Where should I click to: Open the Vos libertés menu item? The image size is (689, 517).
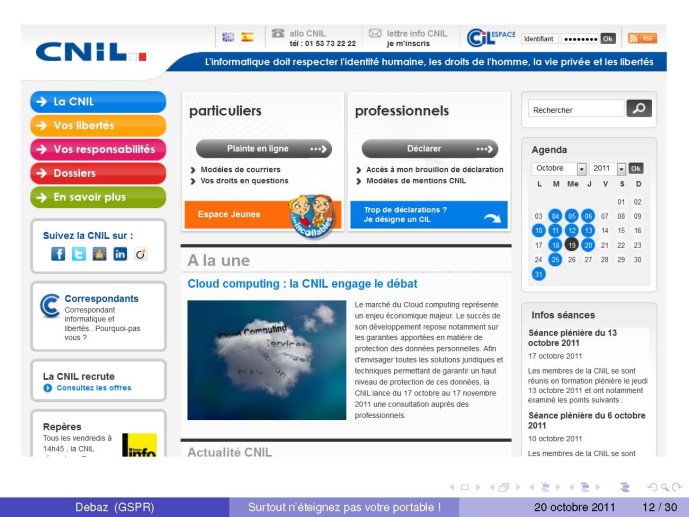98,126
